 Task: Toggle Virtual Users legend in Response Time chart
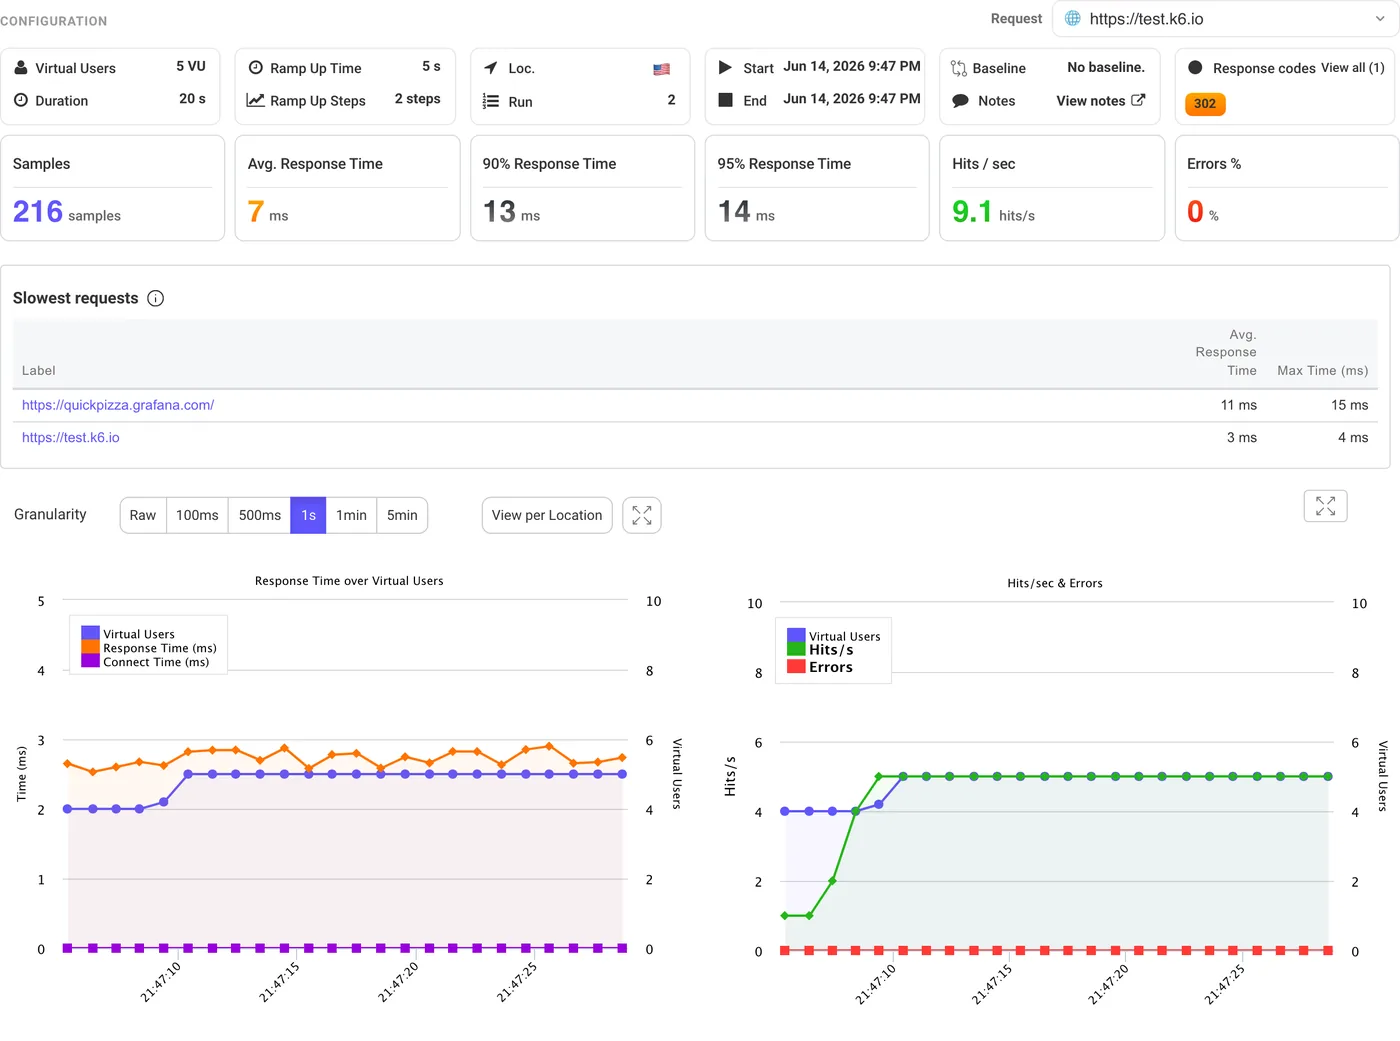pyautogui.click(x=128, y=634)
